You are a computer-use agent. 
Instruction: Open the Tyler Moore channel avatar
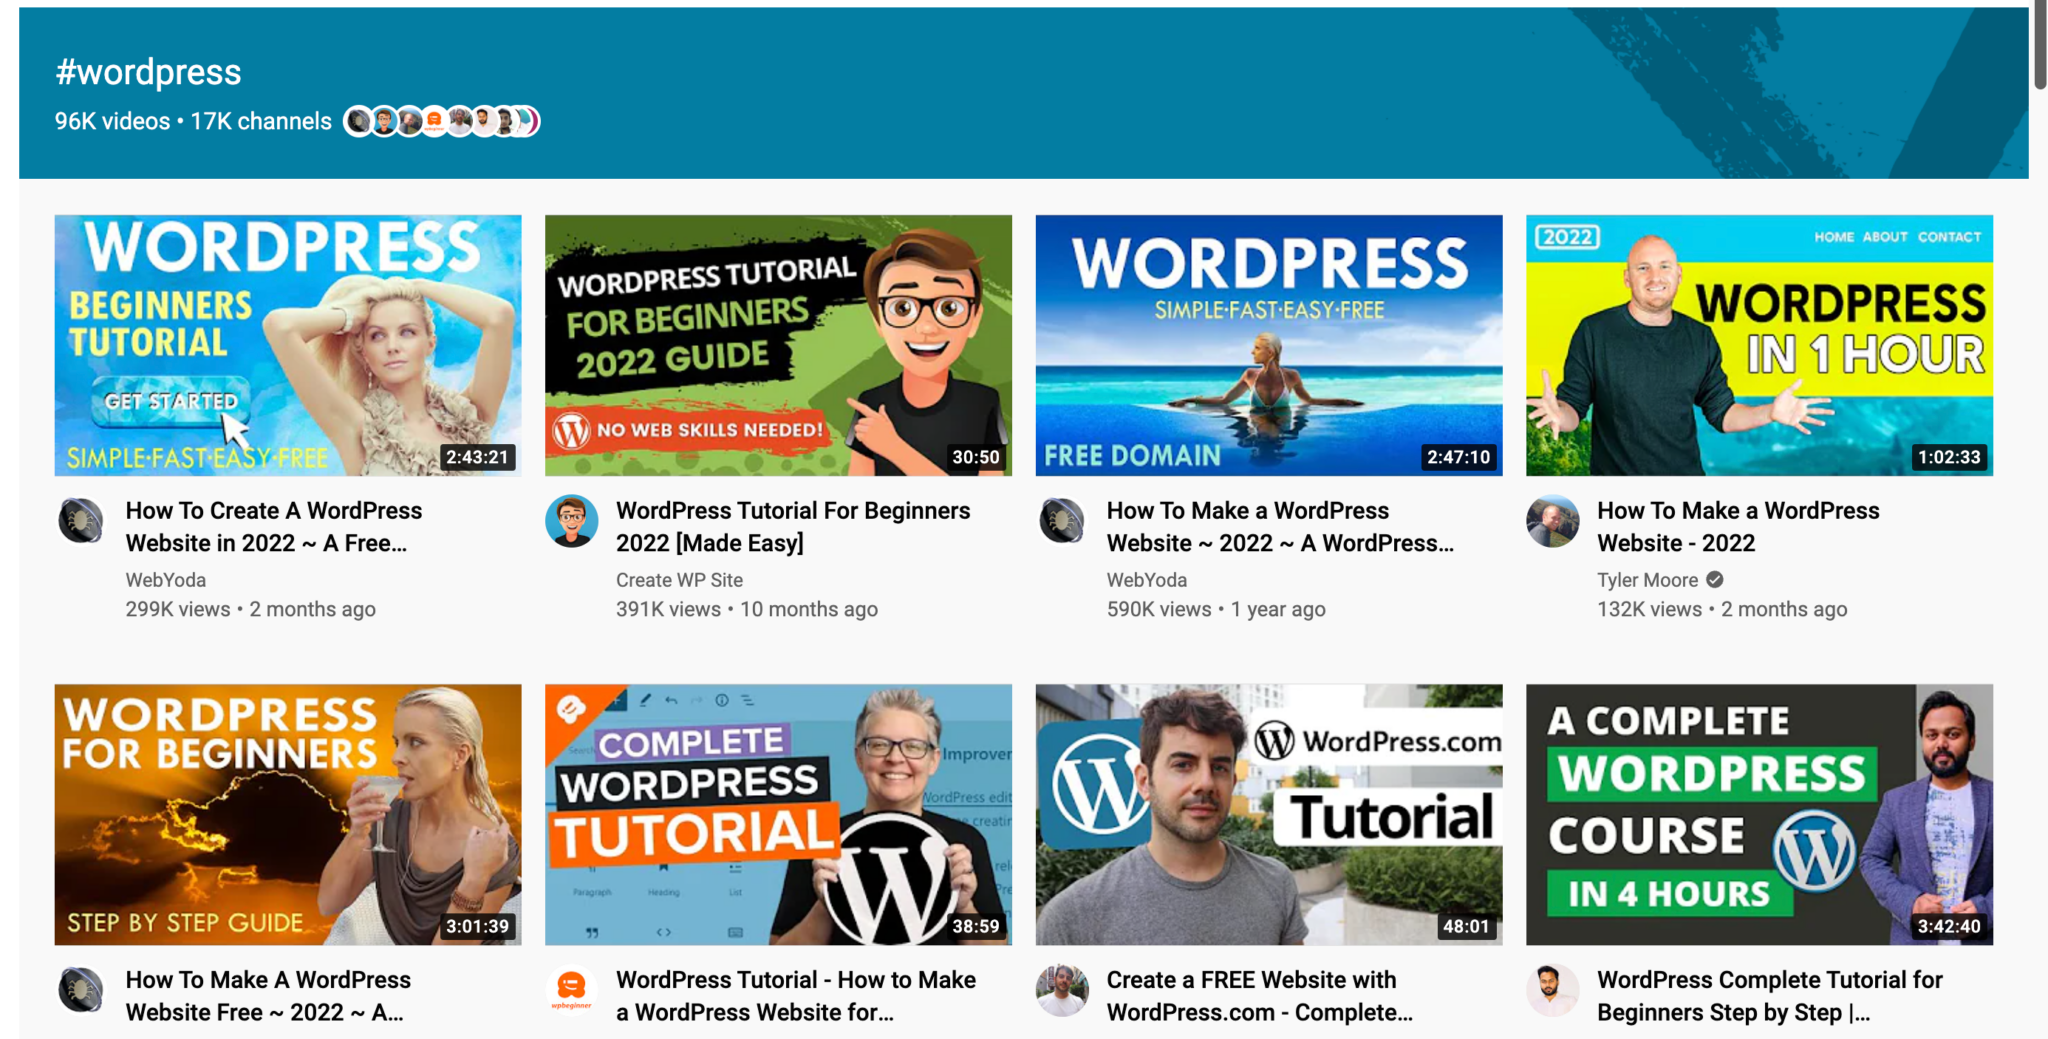coord(1552,521)
